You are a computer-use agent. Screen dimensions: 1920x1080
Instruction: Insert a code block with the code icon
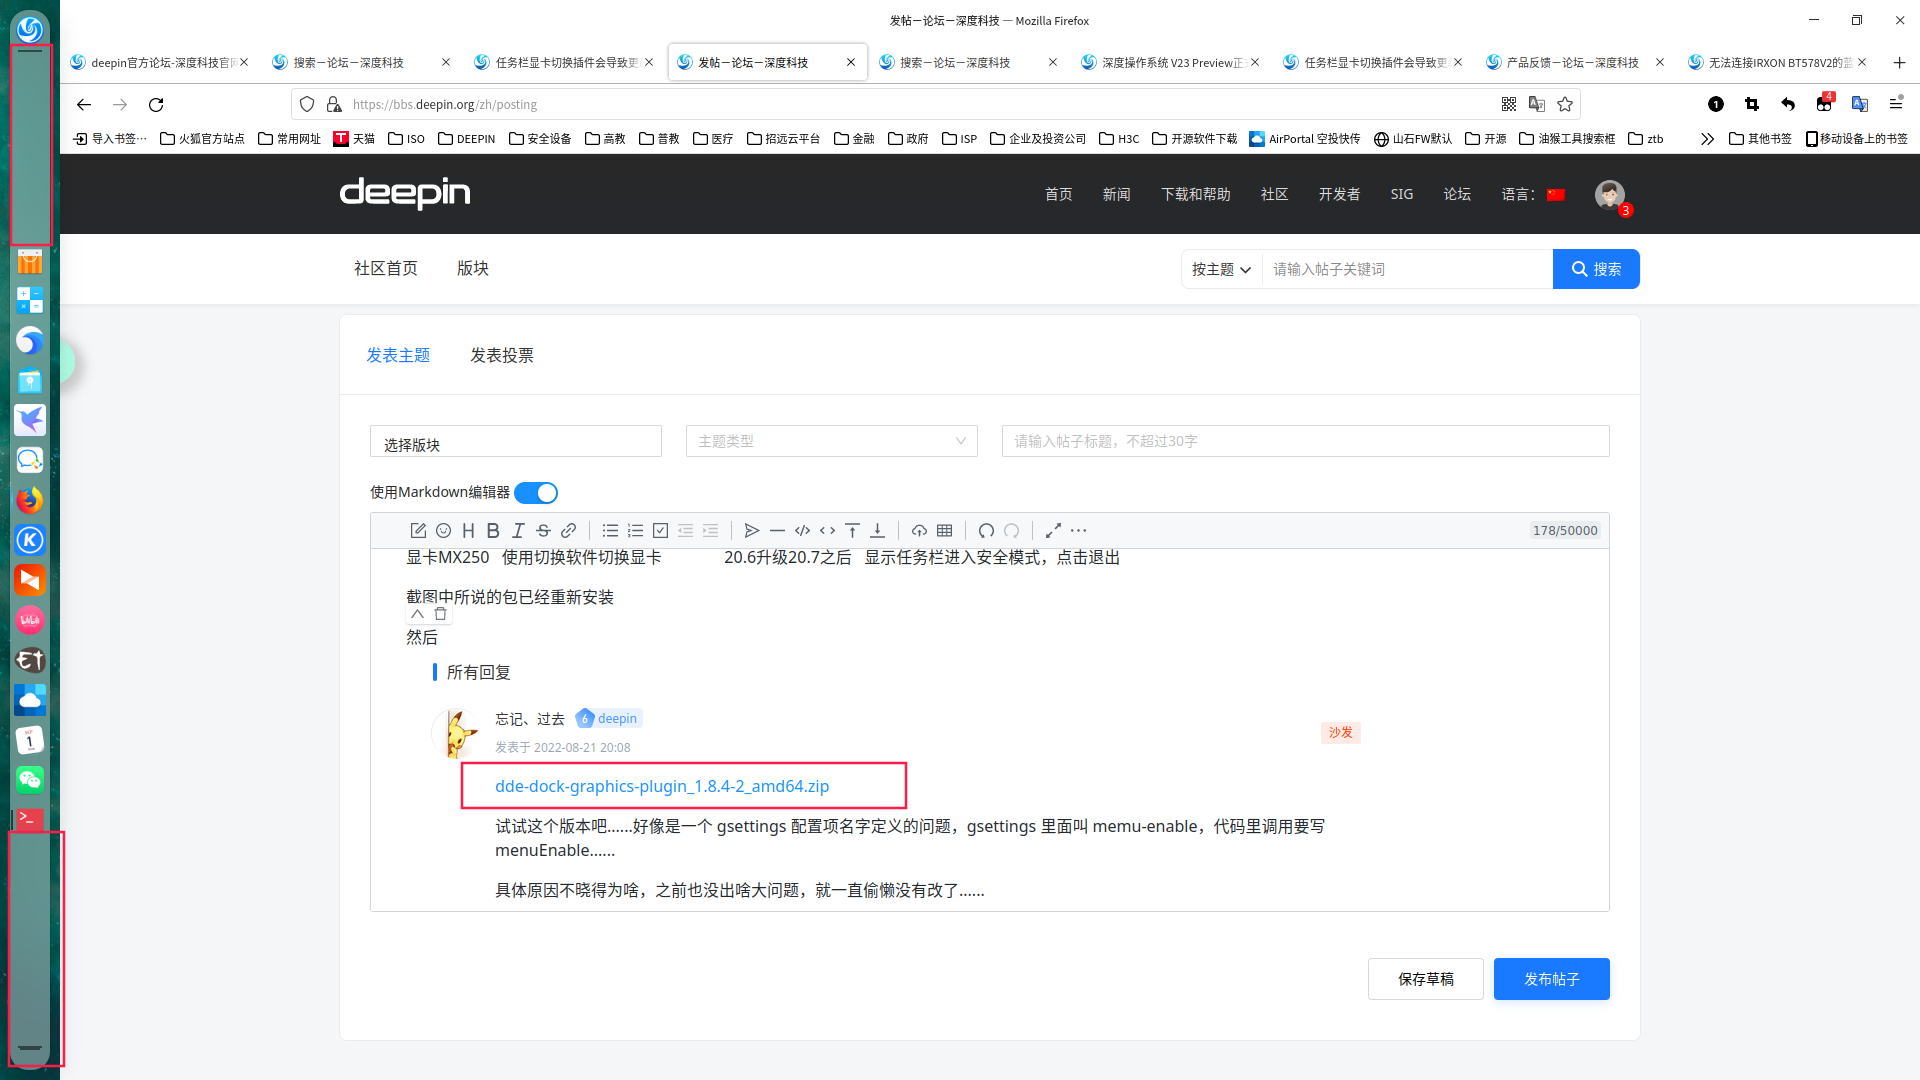click(x=801, y=530)
